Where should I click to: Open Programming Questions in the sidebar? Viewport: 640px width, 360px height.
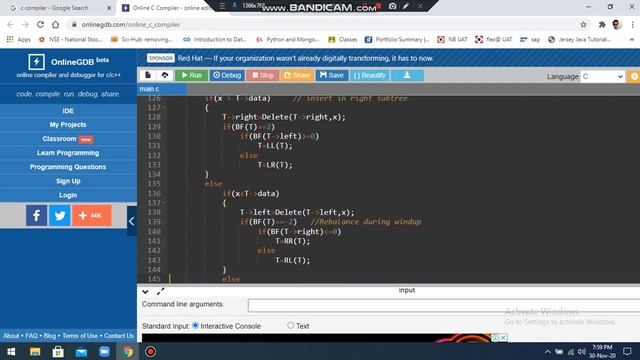coord(68,167)
